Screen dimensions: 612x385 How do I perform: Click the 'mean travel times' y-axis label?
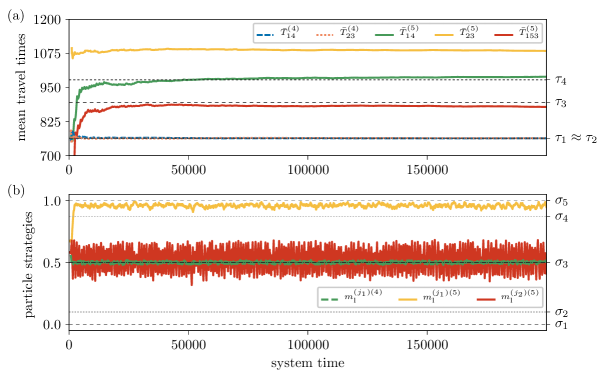(x=21, y=87)
